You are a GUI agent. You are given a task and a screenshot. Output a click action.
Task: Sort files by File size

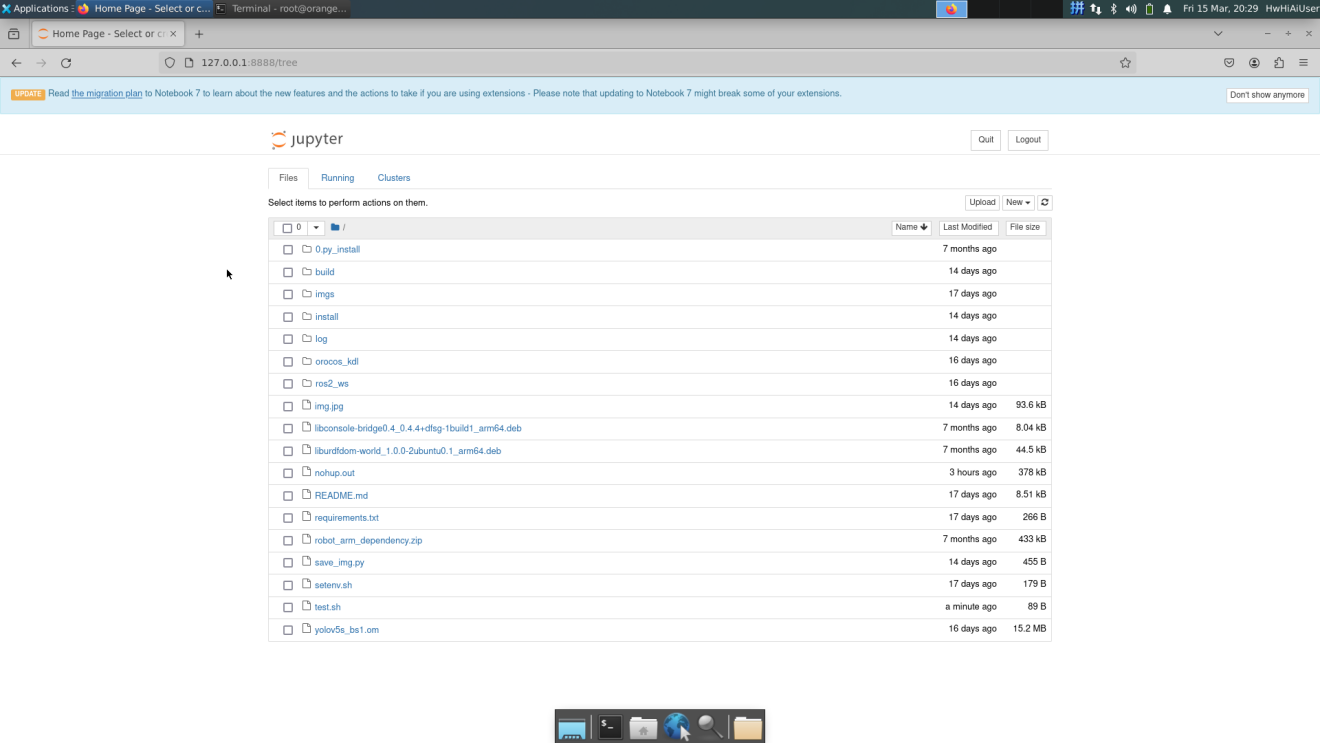[x=1025, y=228]
